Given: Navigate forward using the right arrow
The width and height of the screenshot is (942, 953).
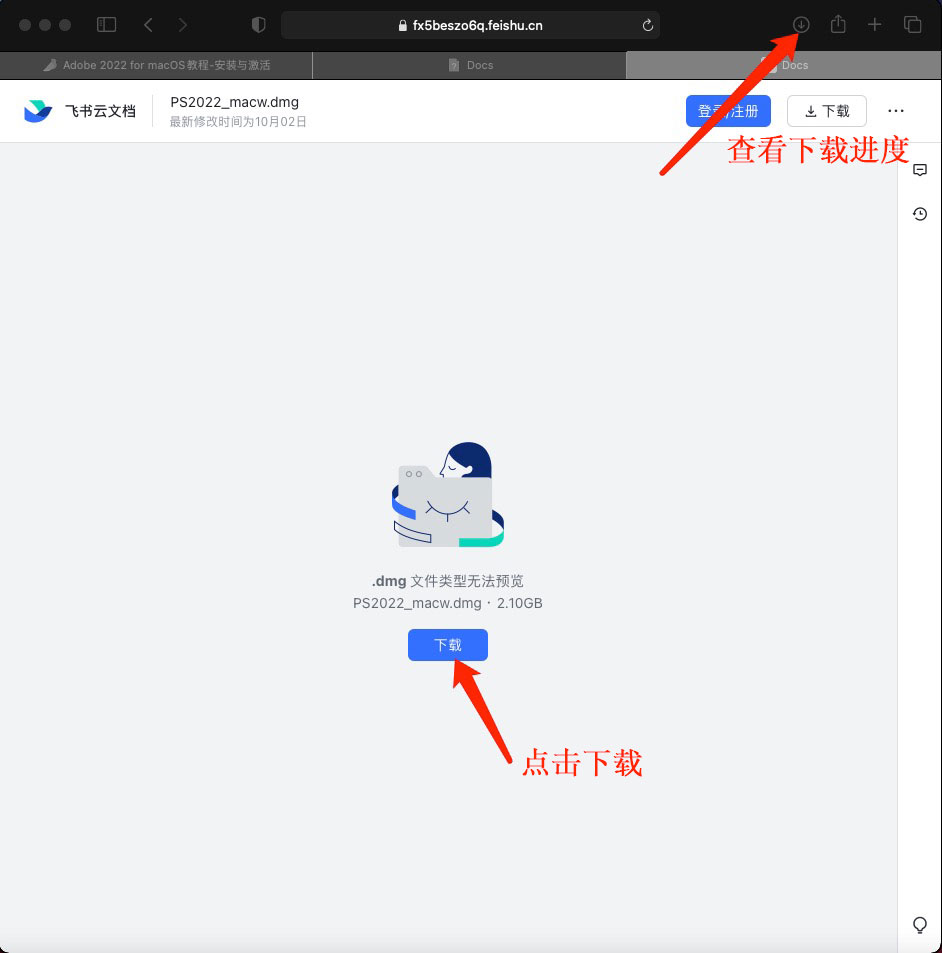Looking at the screenshot, I should point(183,24).
